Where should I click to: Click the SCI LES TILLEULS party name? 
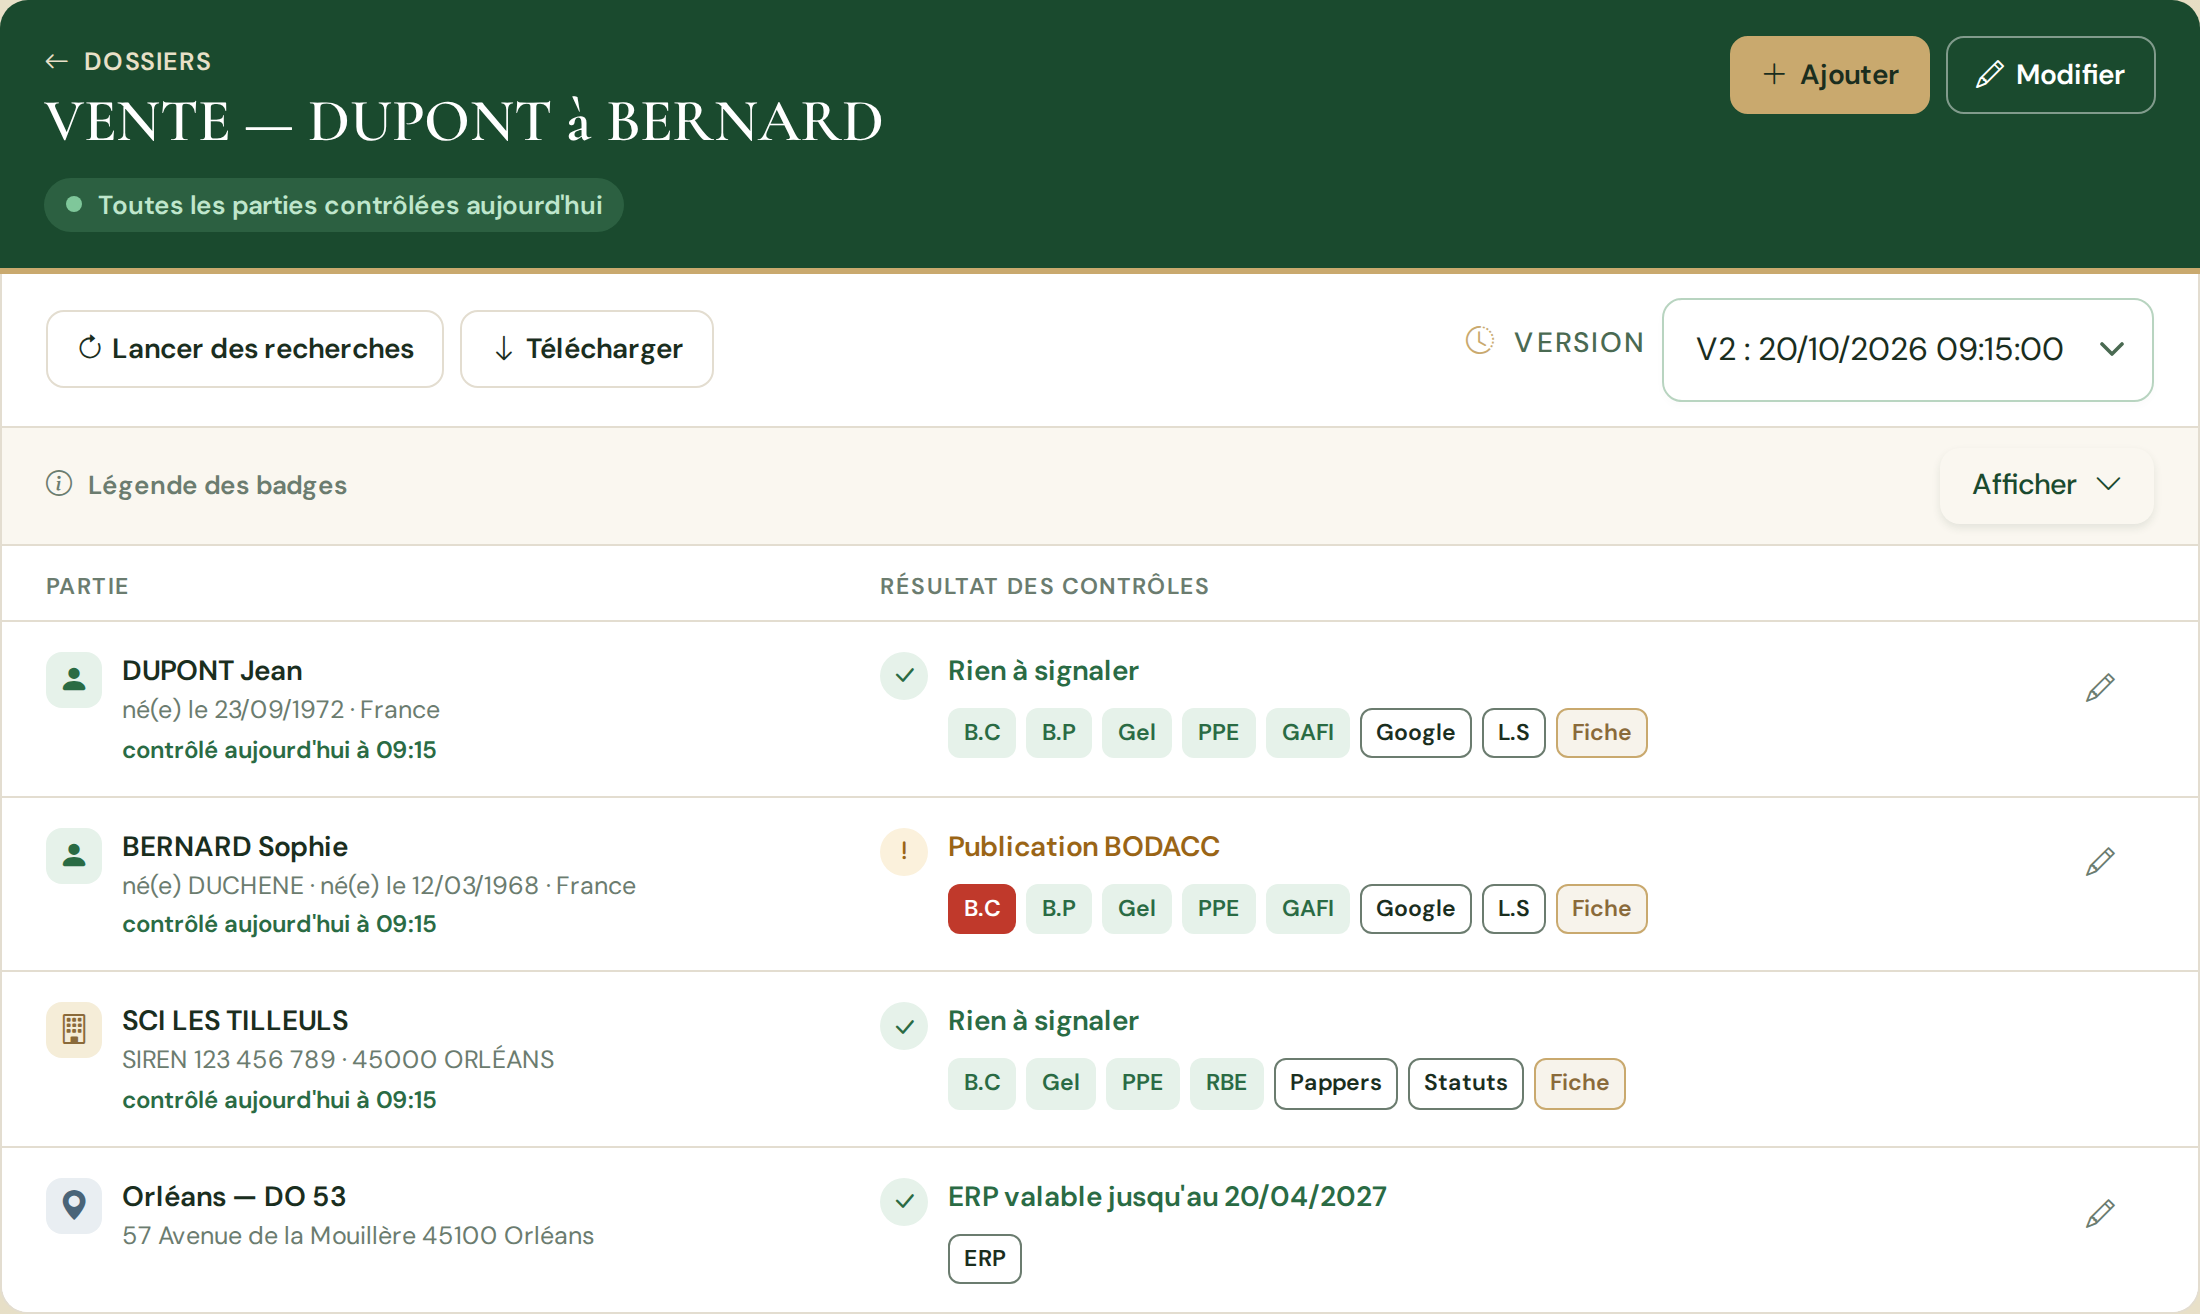[235, 1021]
